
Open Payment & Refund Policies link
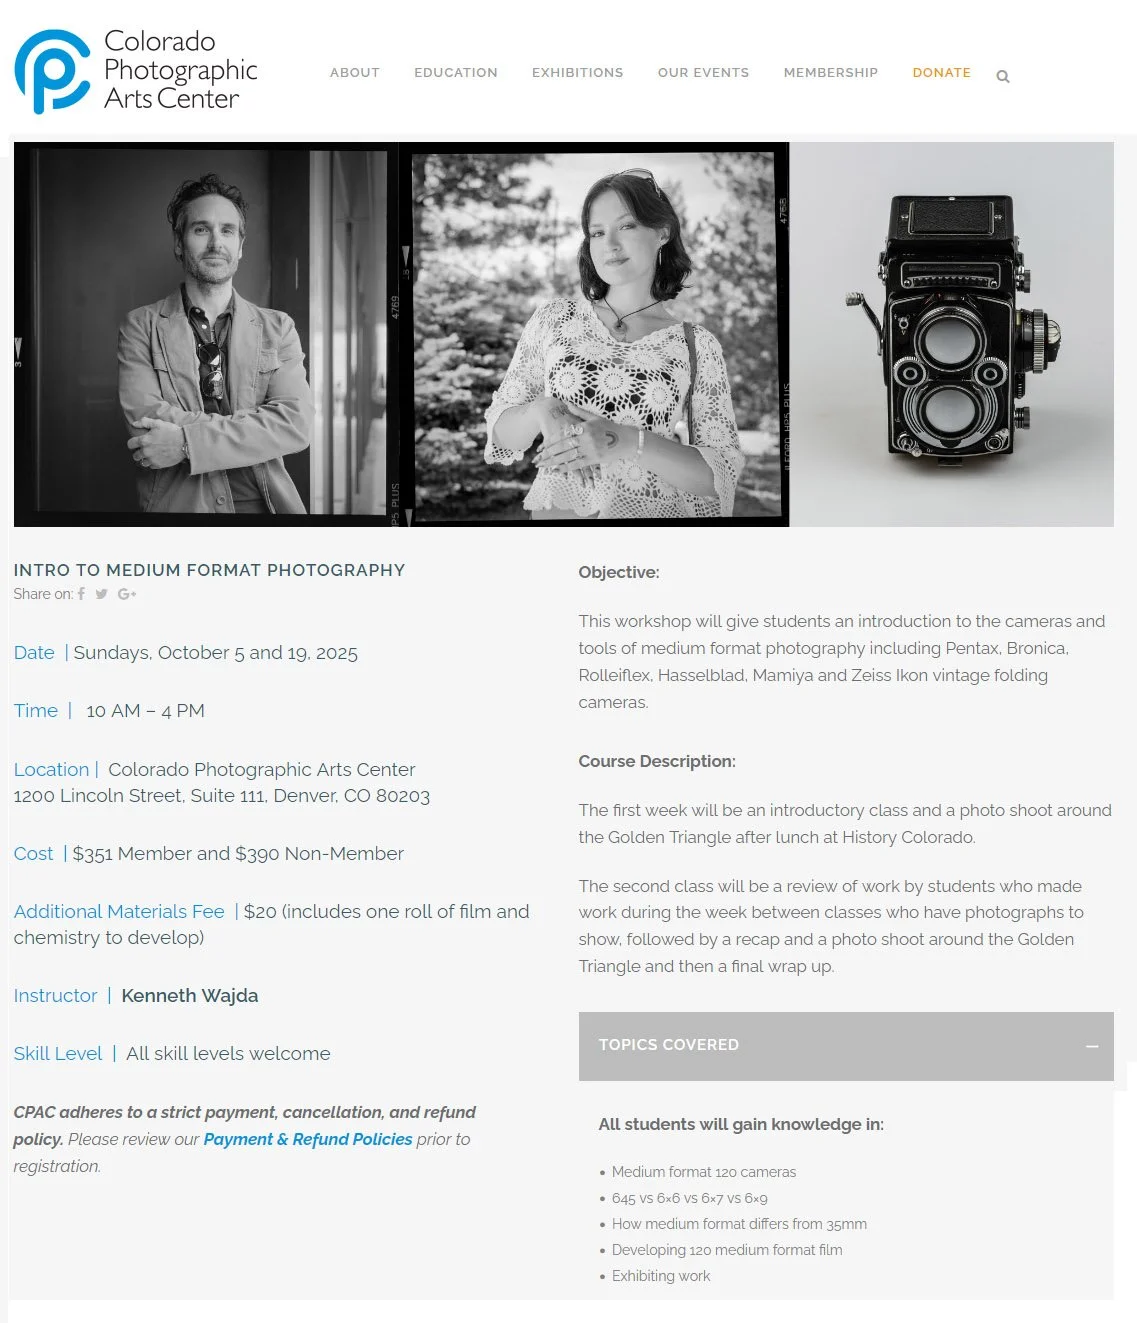pyautogui.click(x=308, y=1139)
